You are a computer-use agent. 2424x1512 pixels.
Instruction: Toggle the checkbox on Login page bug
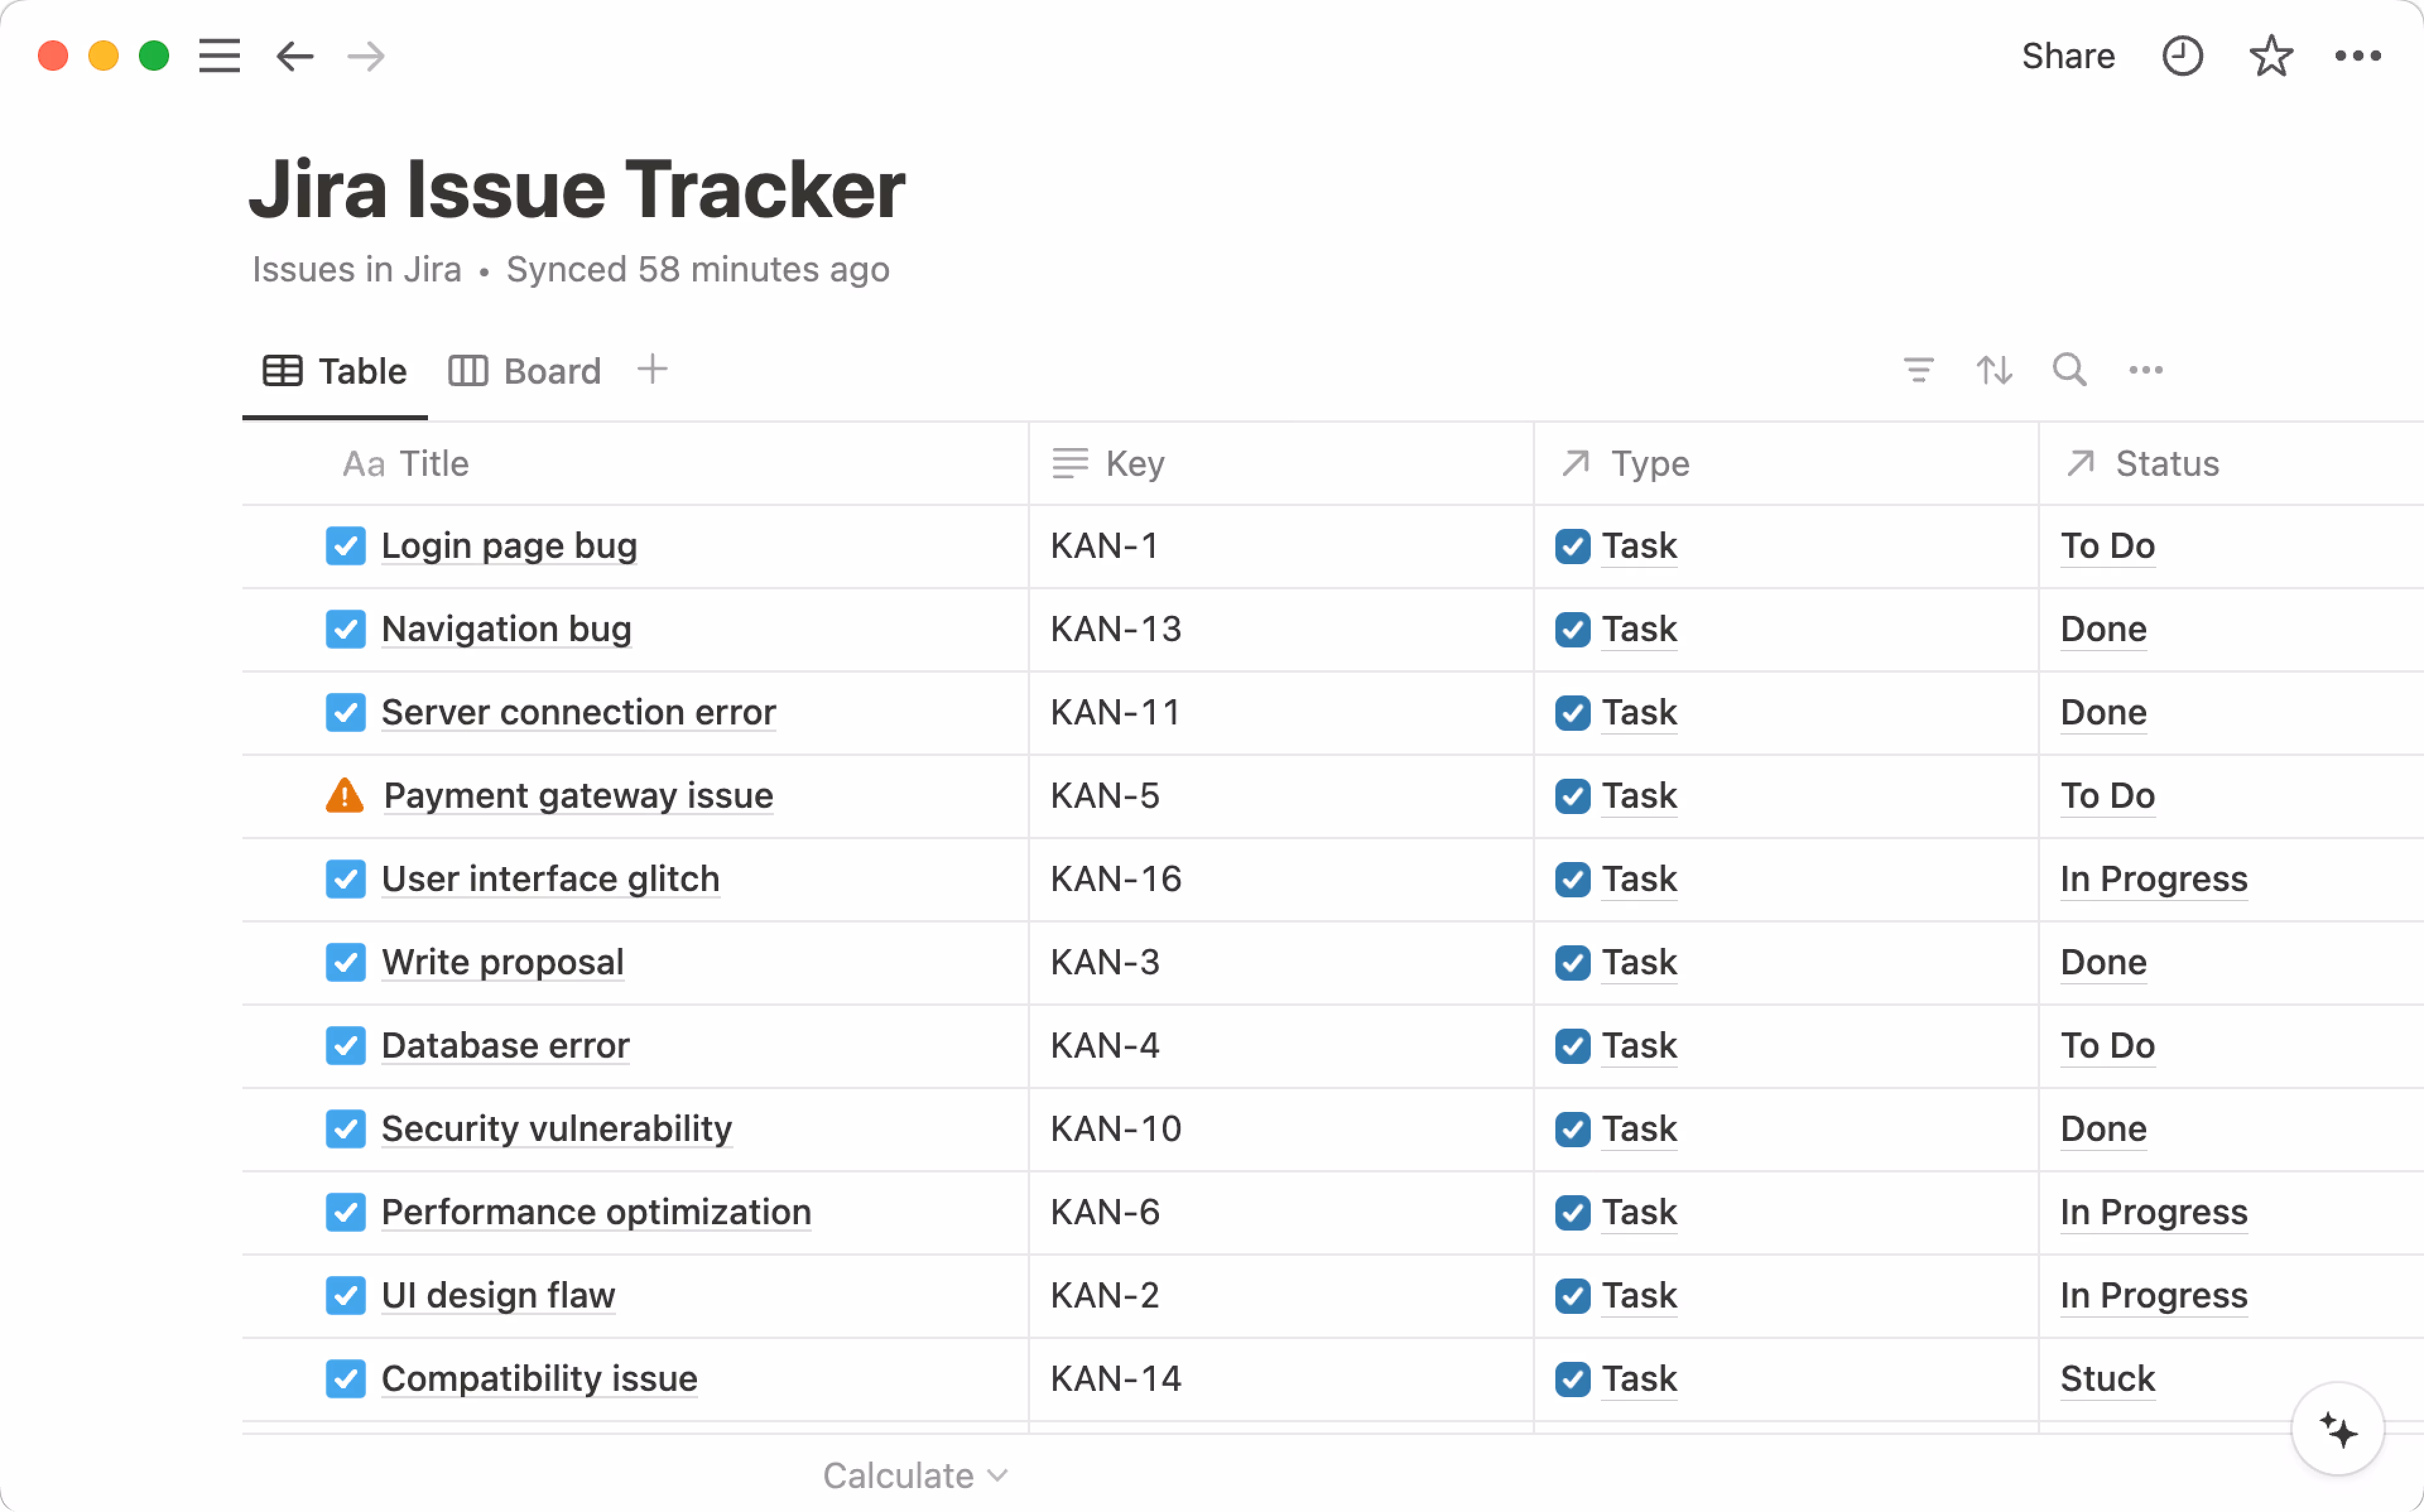point(345,546)
